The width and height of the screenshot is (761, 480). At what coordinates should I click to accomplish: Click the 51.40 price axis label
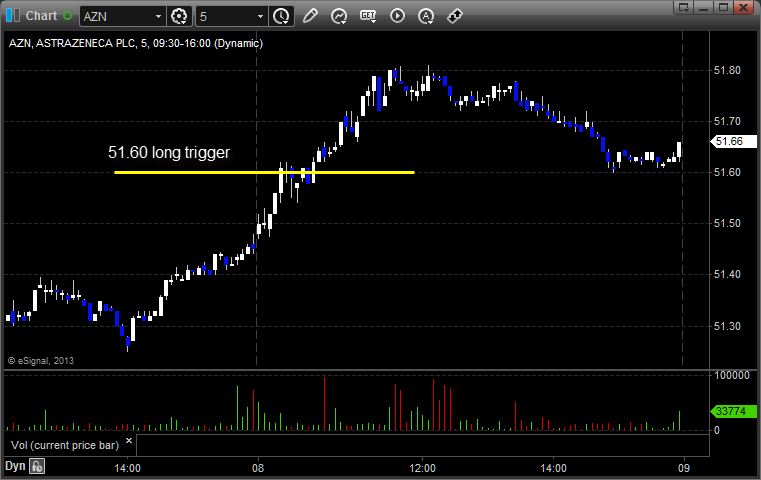[727, 274]
